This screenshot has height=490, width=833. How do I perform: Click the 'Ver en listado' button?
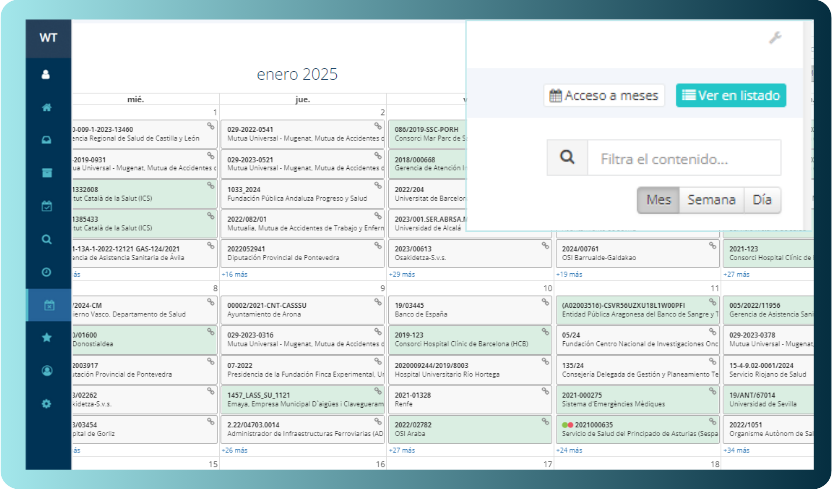(730, 96)
